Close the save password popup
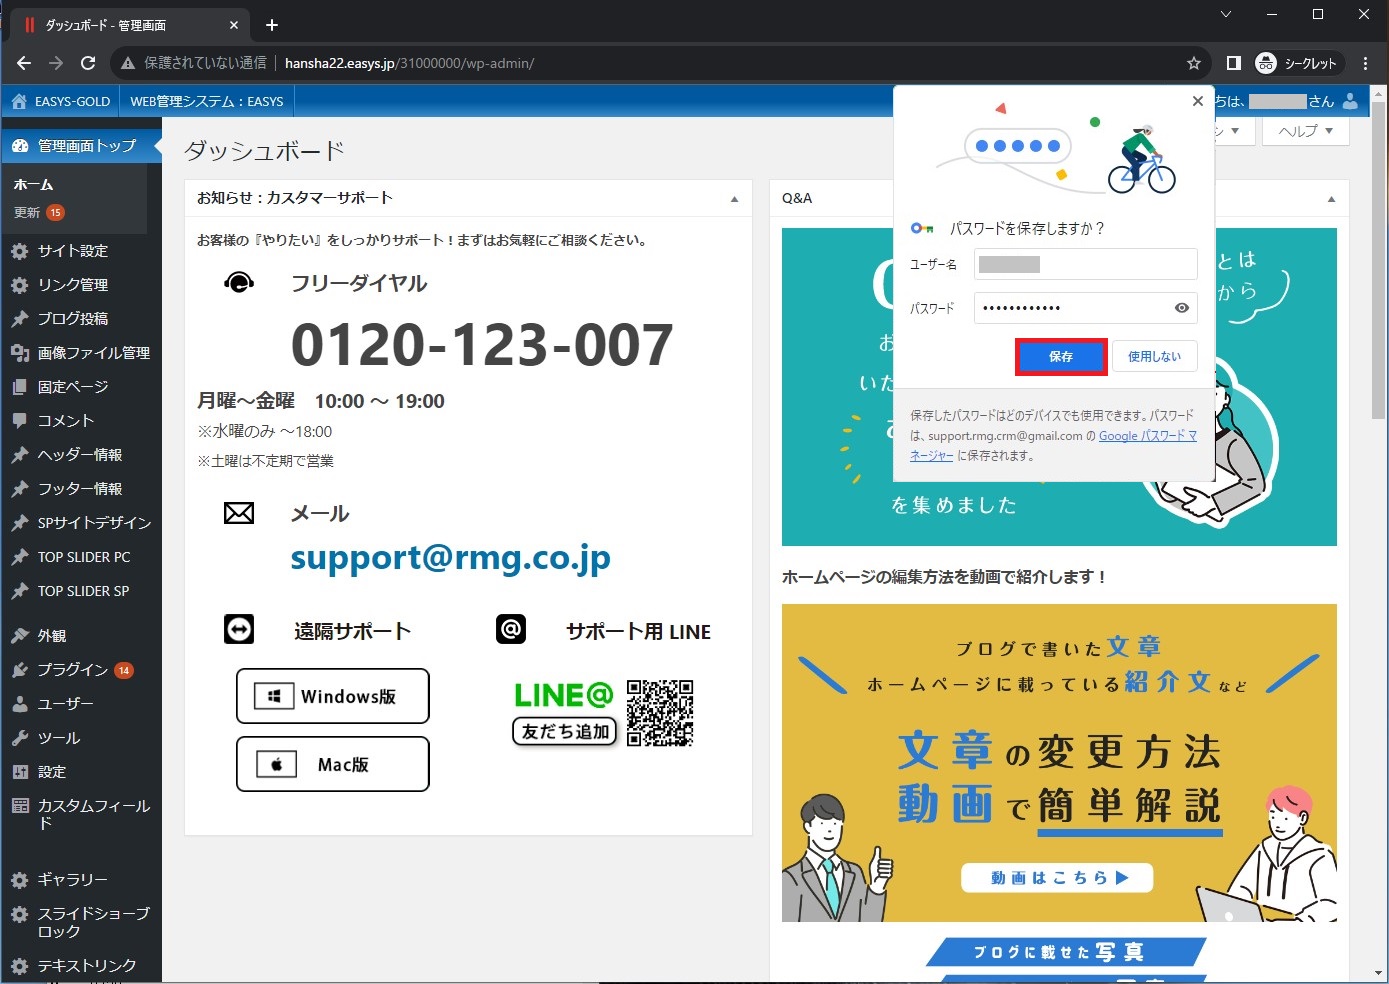 point(1197,101)
